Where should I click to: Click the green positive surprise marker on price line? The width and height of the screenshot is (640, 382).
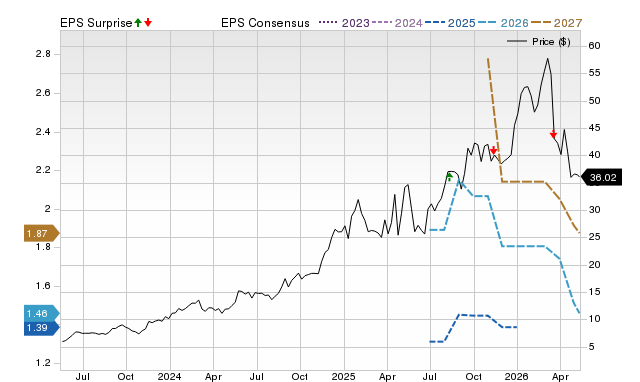449,176
